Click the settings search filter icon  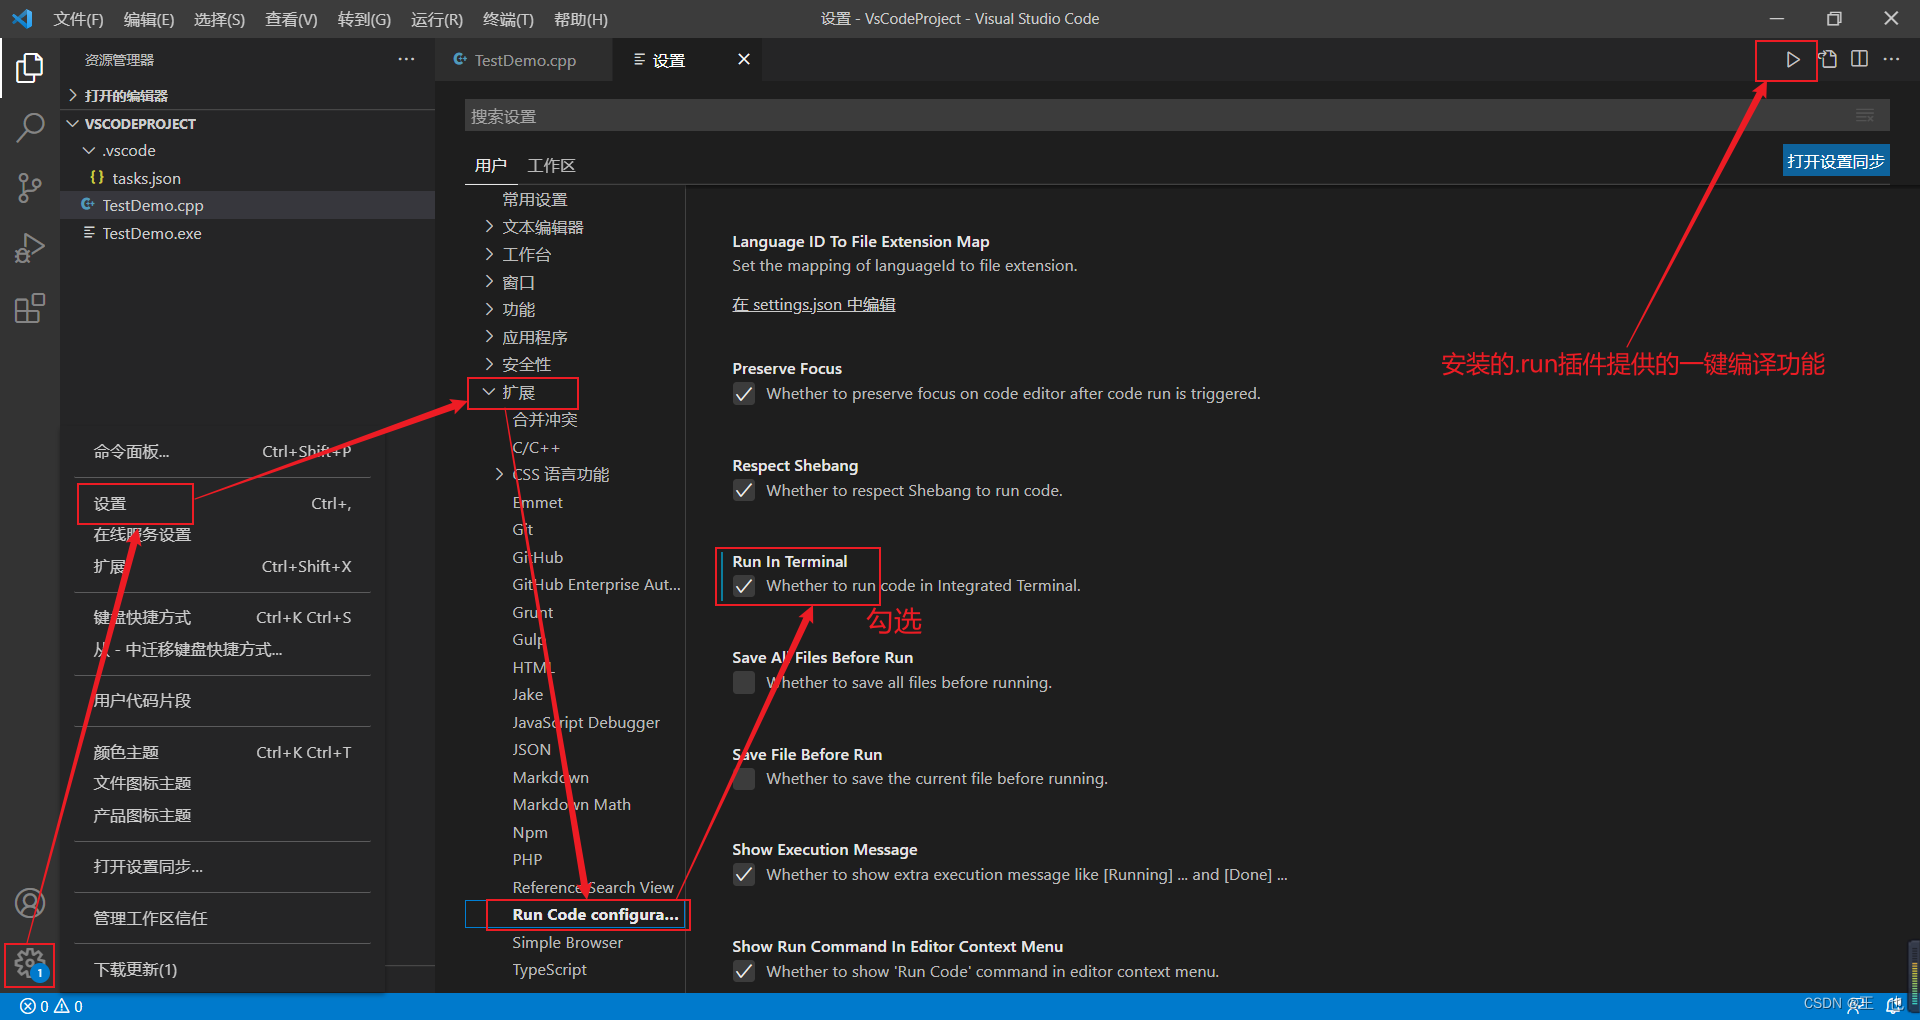pos(1865,116)
